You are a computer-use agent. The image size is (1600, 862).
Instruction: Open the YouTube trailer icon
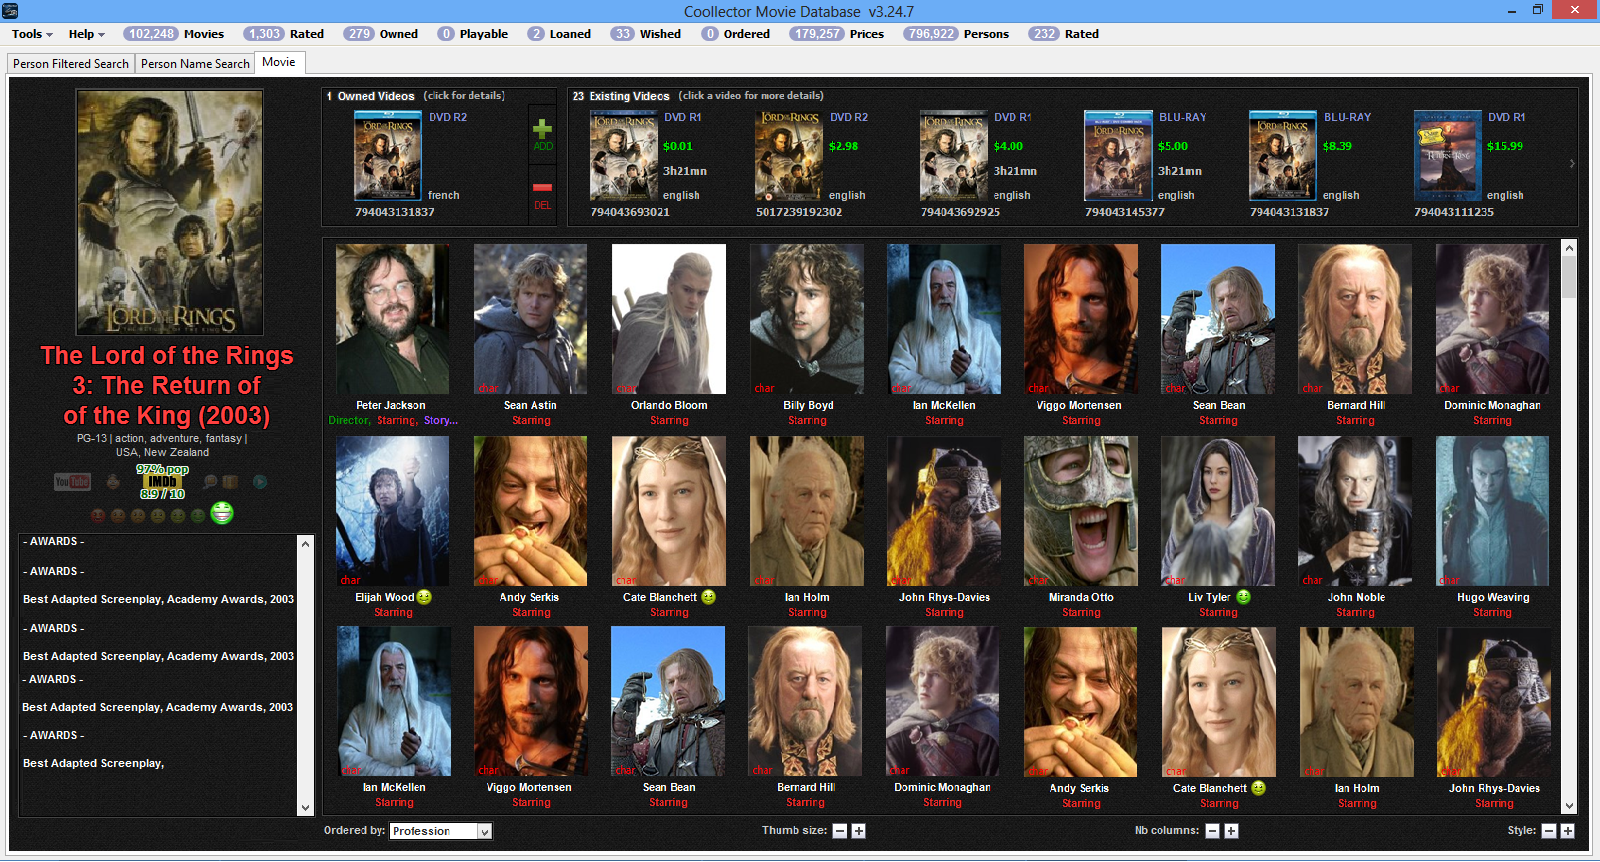(x=72, y=482)
